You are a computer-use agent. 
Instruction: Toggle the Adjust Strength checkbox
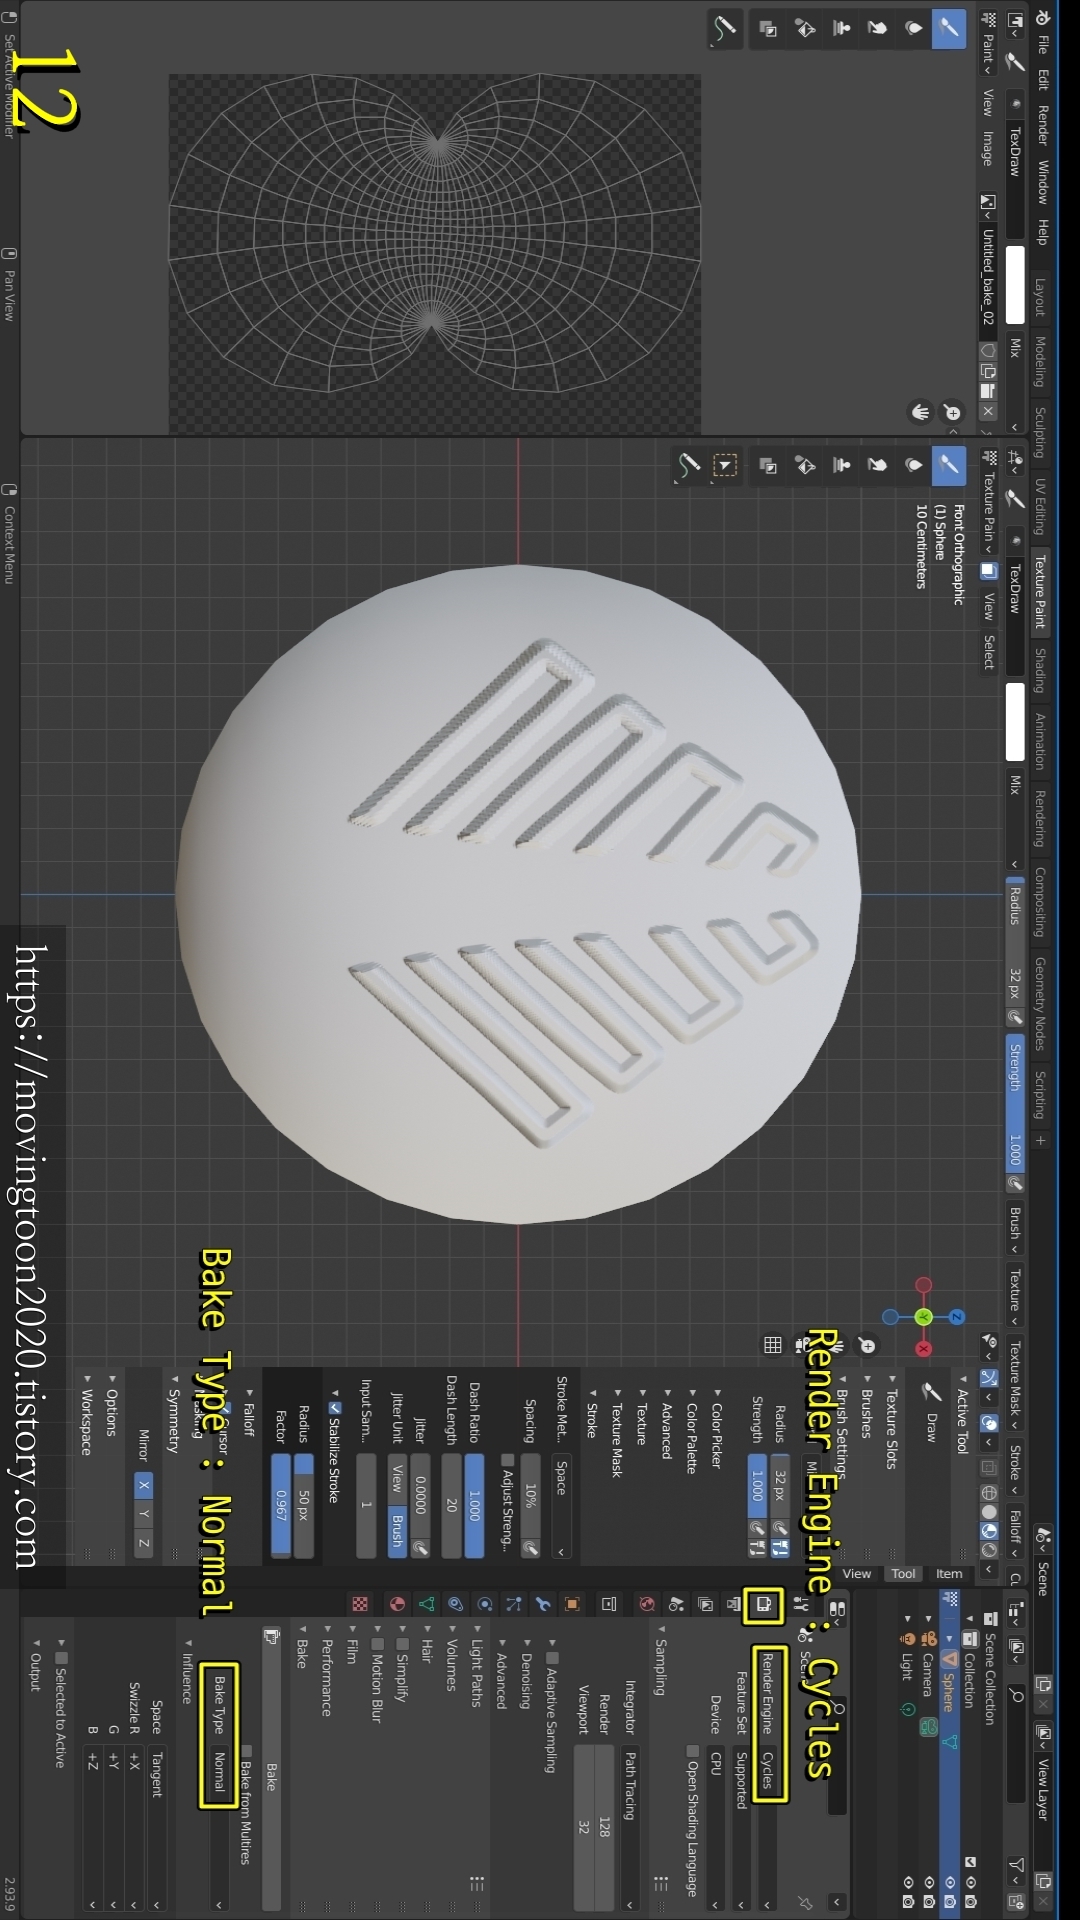click(507, 1460)
